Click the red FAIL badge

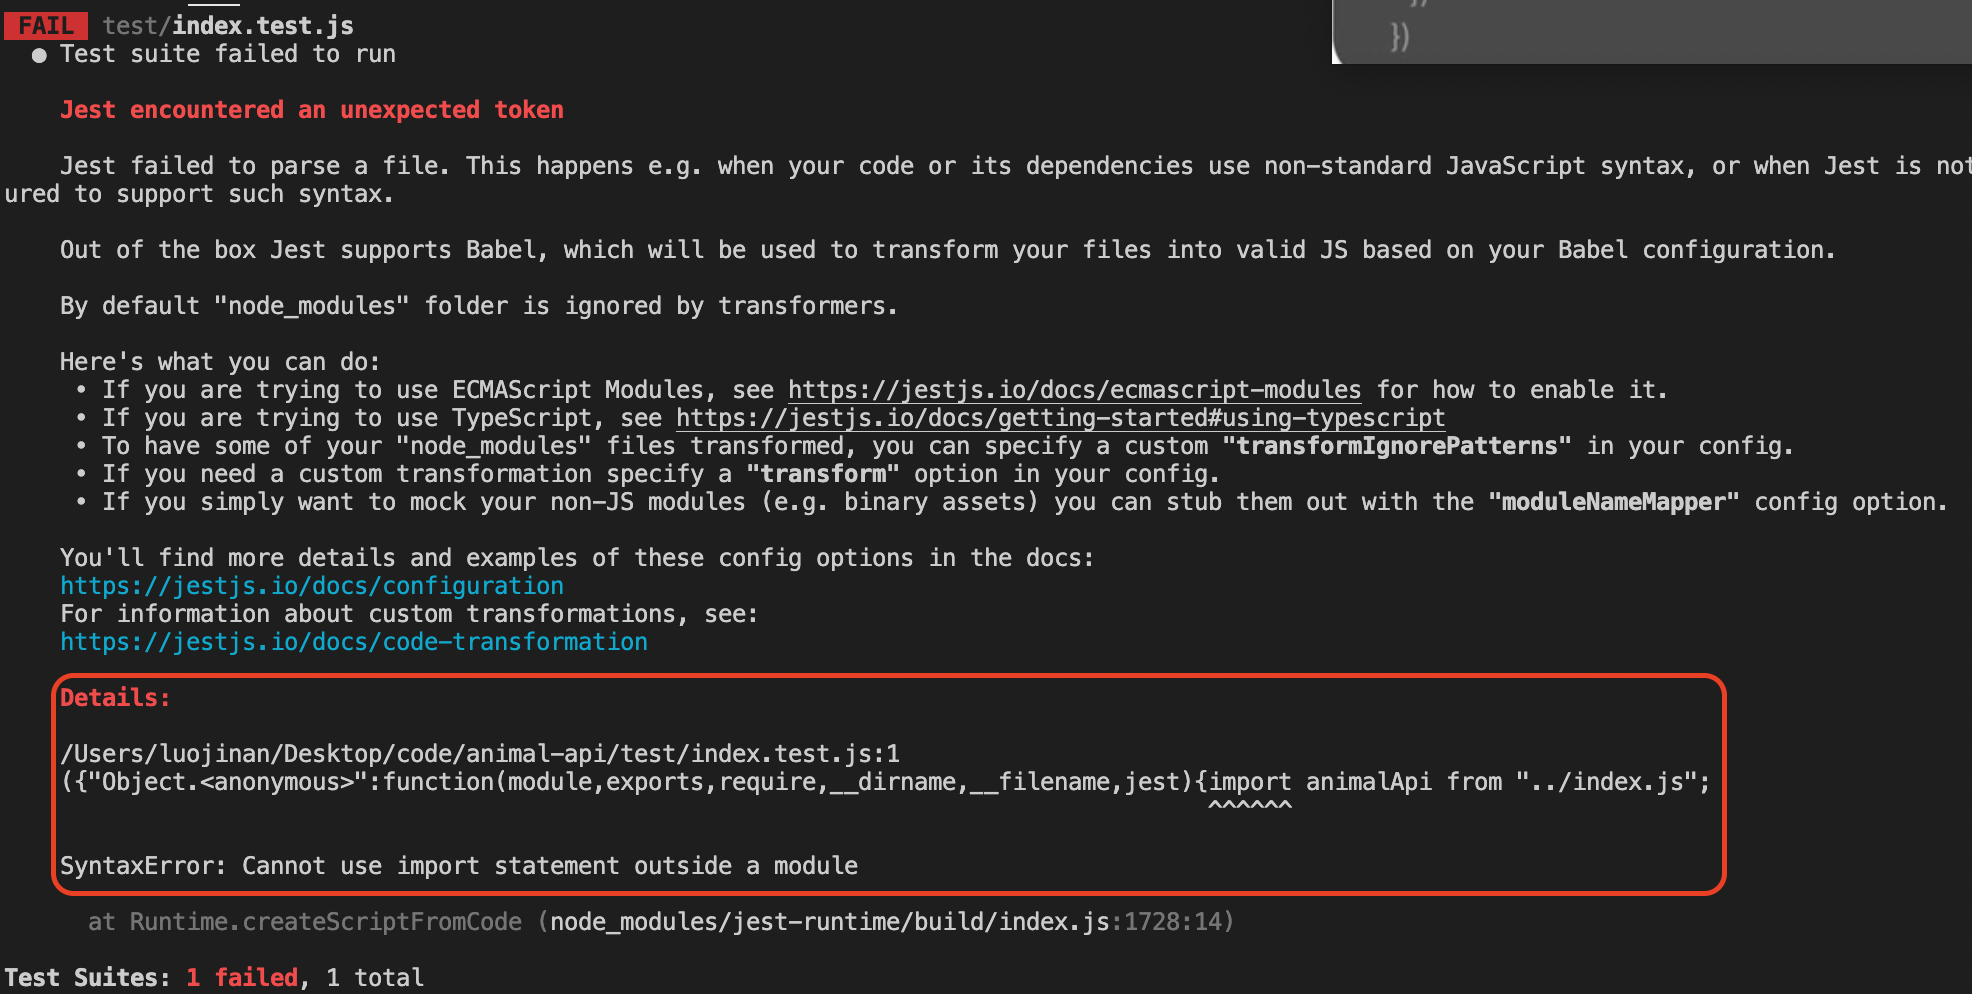point(46,25)
